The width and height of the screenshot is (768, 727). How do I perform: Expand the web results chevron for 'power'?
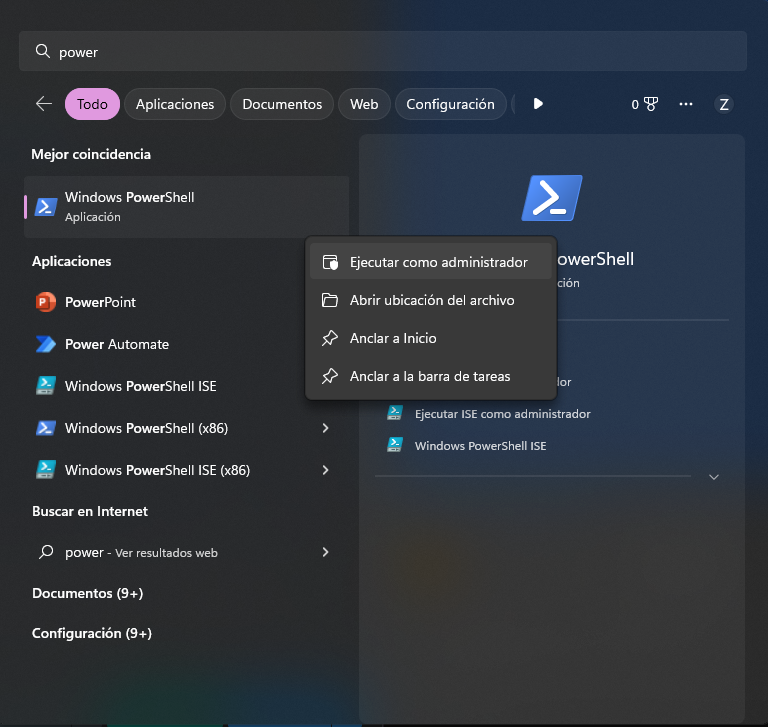325,553
